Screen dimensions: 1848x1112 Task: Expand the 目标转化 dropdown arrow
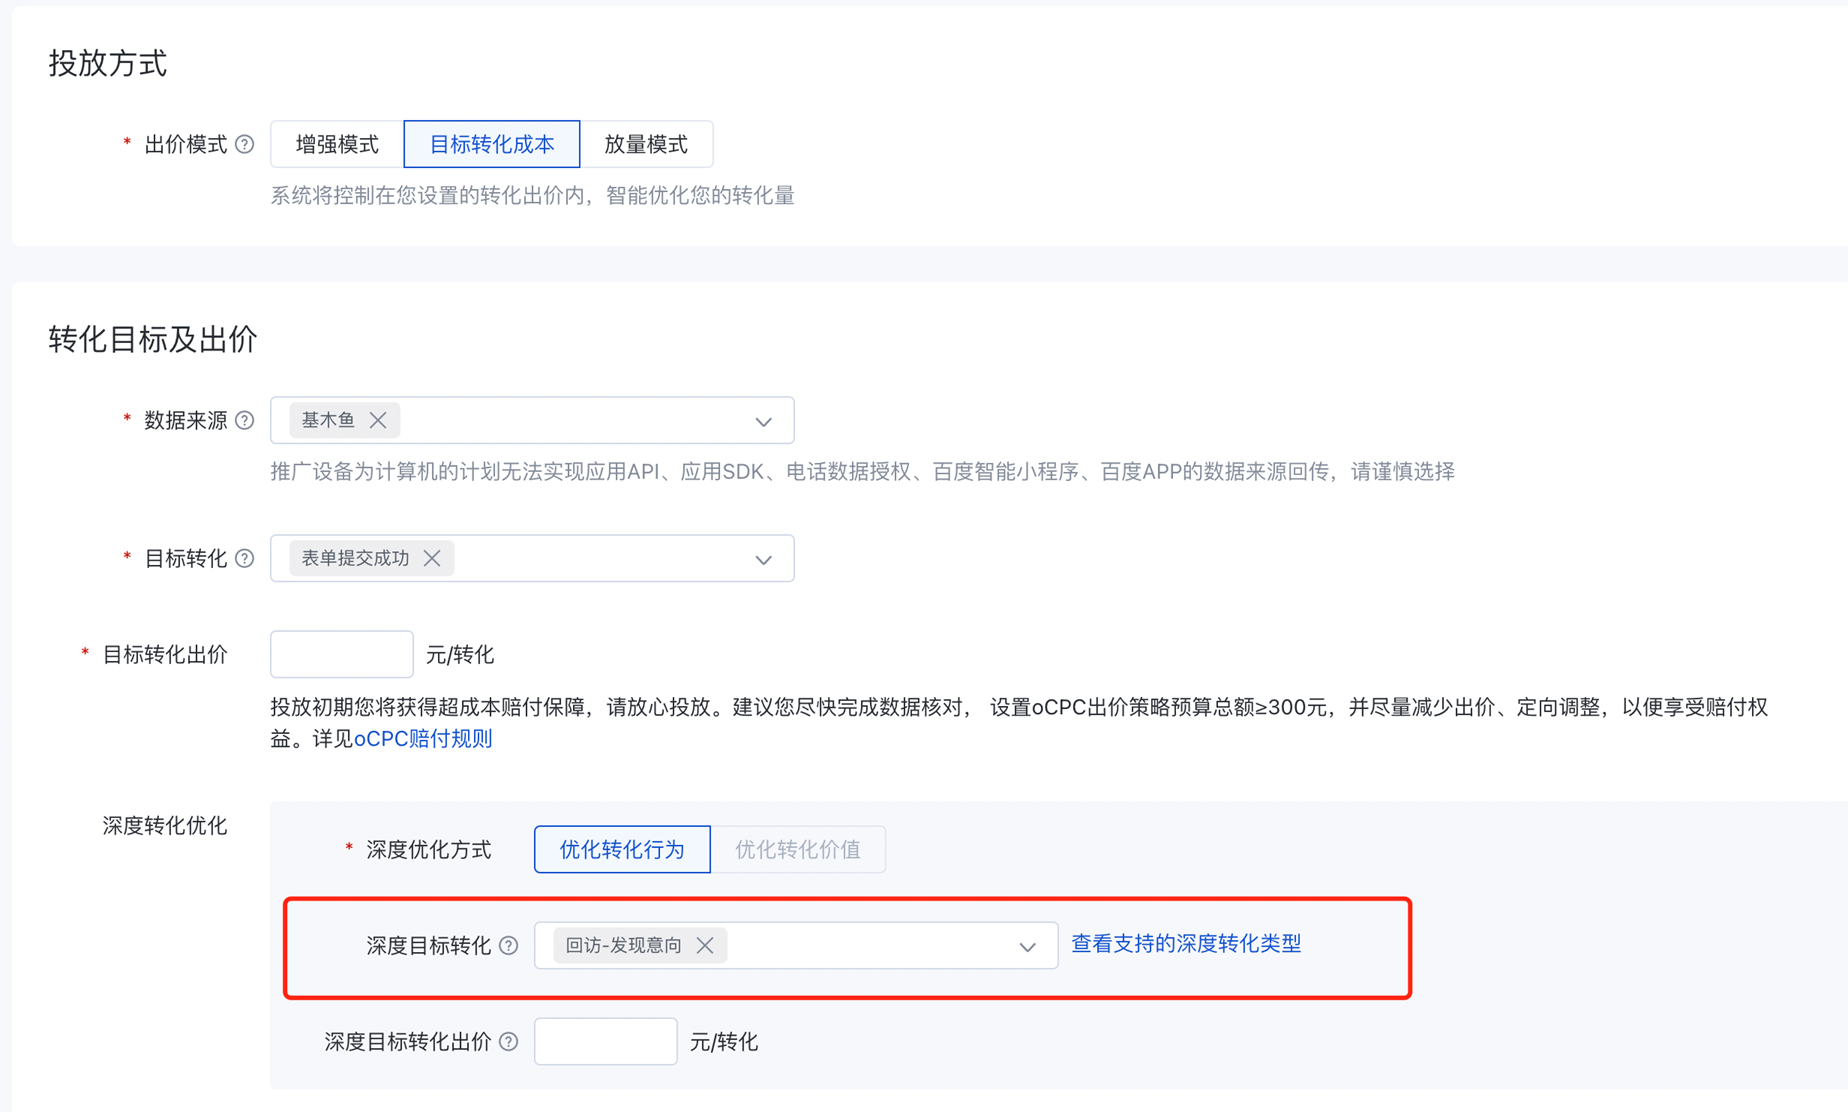click(764, 560)
